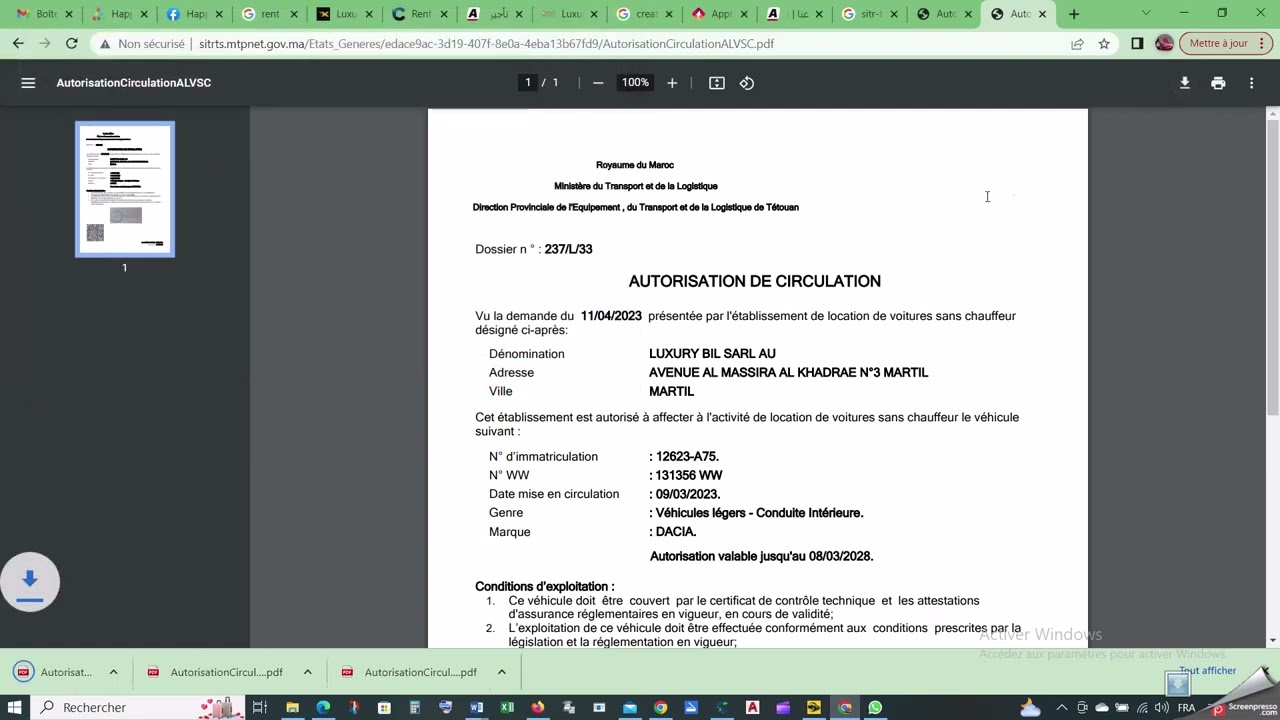
Task: Open the Chrome profile avatar
Action: tap(1164, 44)
